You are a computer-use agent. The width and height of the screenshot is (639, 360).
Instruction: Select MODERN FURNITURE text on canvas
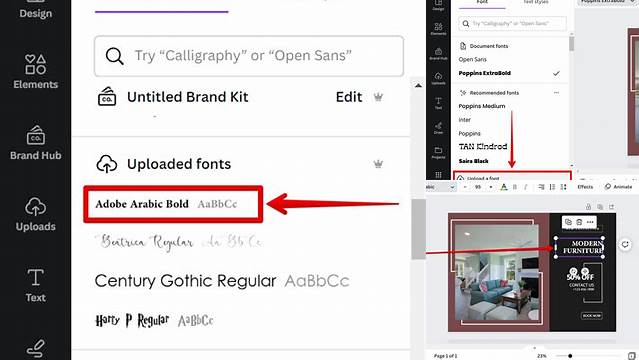click(x=583, y=247)
